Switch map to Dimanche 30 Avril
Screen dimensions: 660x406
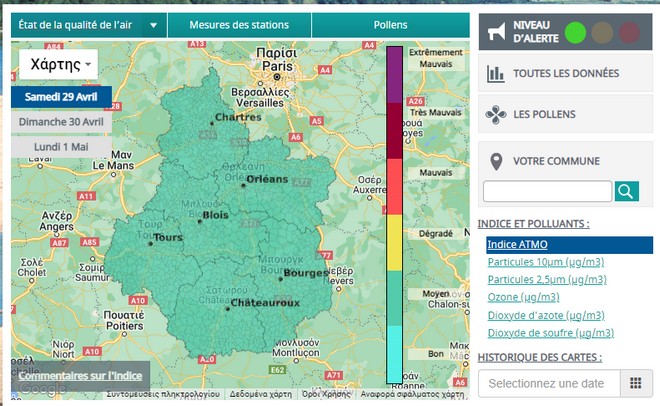(61, 121)
